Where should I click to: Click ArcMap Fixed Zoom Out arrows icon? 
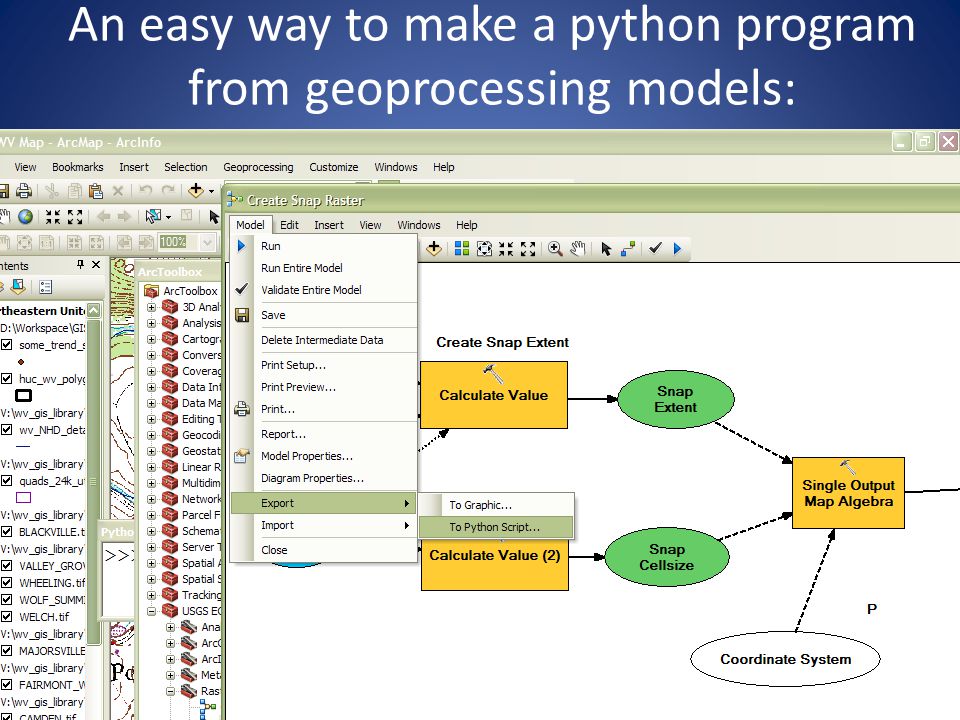75,216
